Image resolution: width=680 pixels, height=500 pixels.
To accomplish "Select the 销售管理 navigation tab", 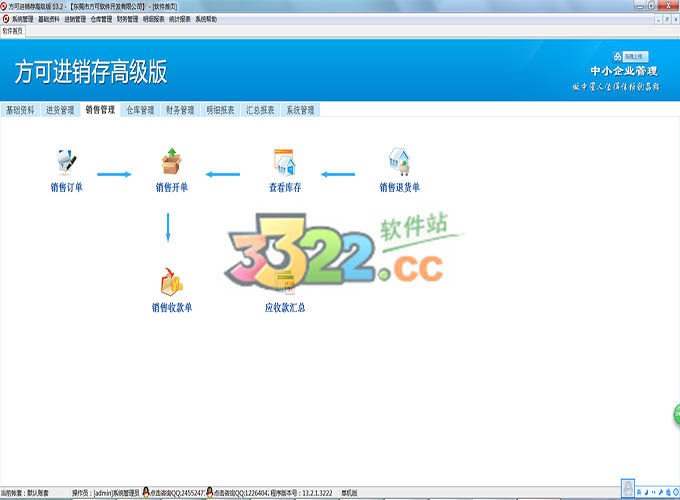I will click(x=100, y=110).
